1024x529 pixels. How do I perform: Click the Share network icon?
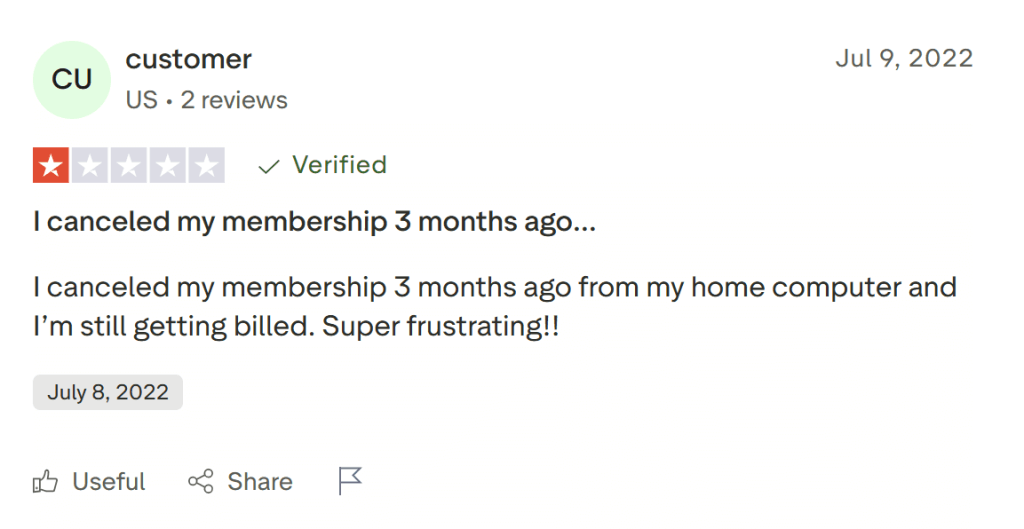pyautogui.click(x=201, y=482)
